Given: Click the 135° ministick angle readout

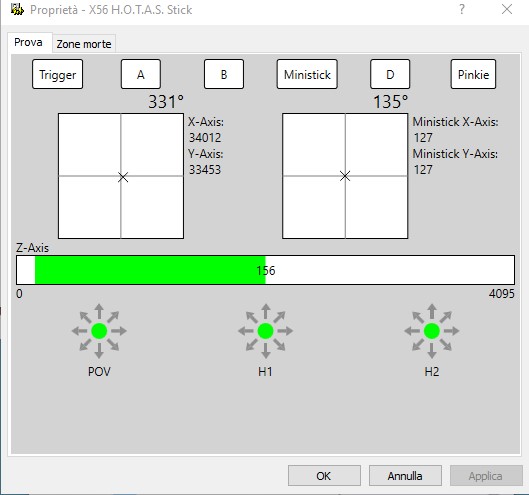Looking at the screenshot, I should (x=390, y=102).
